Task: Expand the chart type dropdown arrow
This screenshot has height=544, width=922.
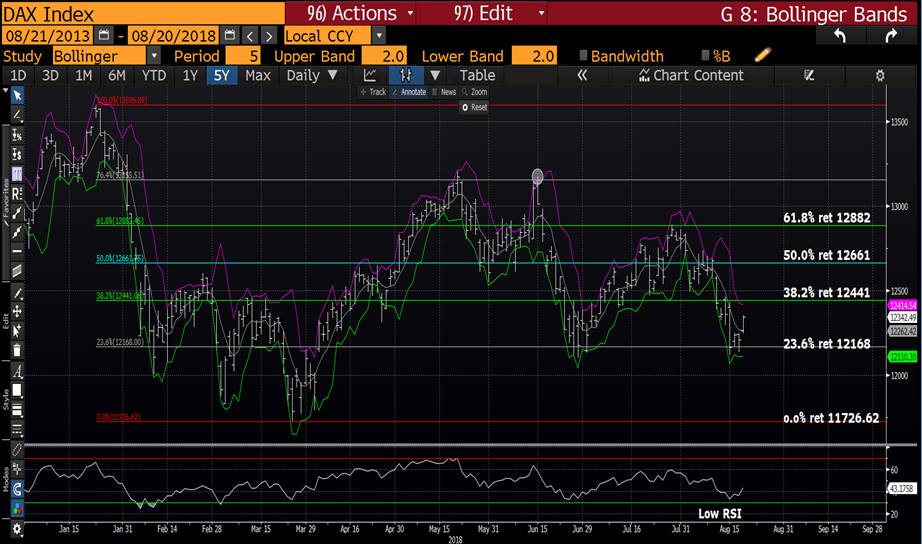Action: pyautogui.click(x=435, y=75)
